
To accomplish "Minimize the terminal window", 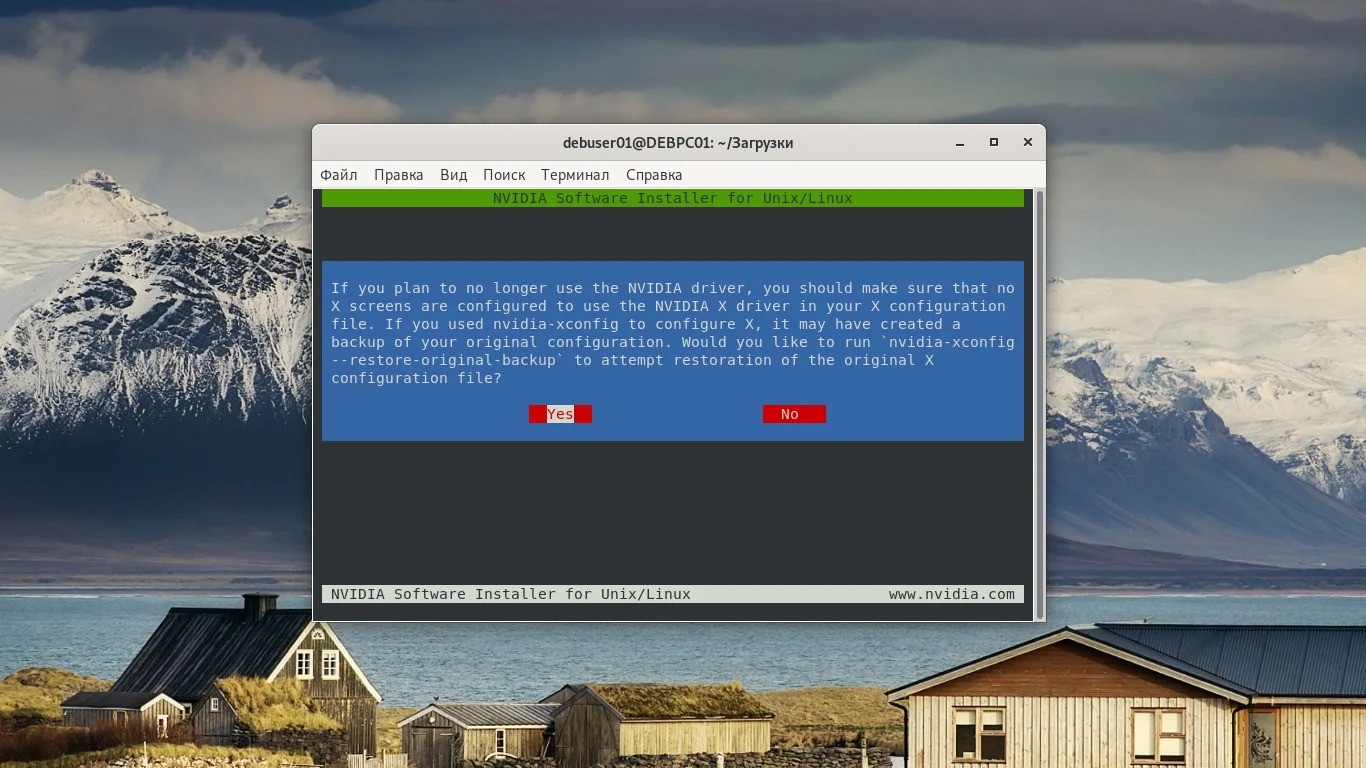I will coord(960,143).
